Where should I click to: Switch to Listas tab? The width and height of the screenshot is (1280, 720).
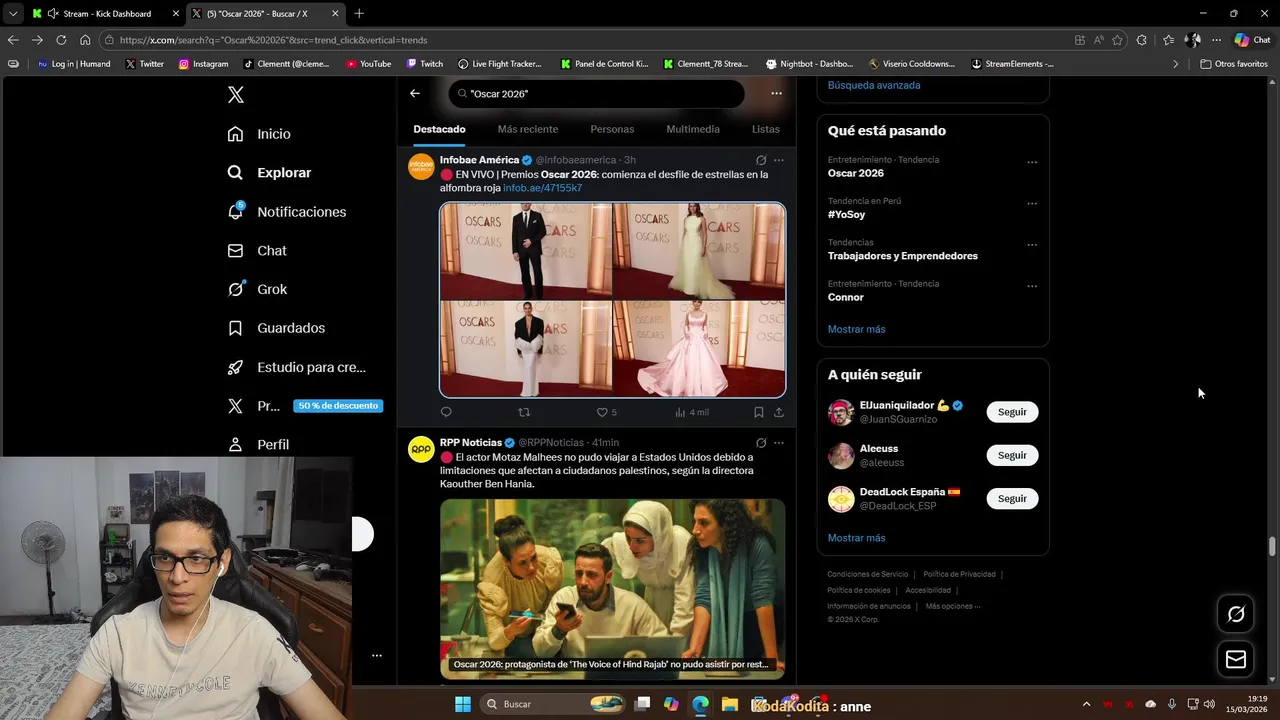(765, 129)
